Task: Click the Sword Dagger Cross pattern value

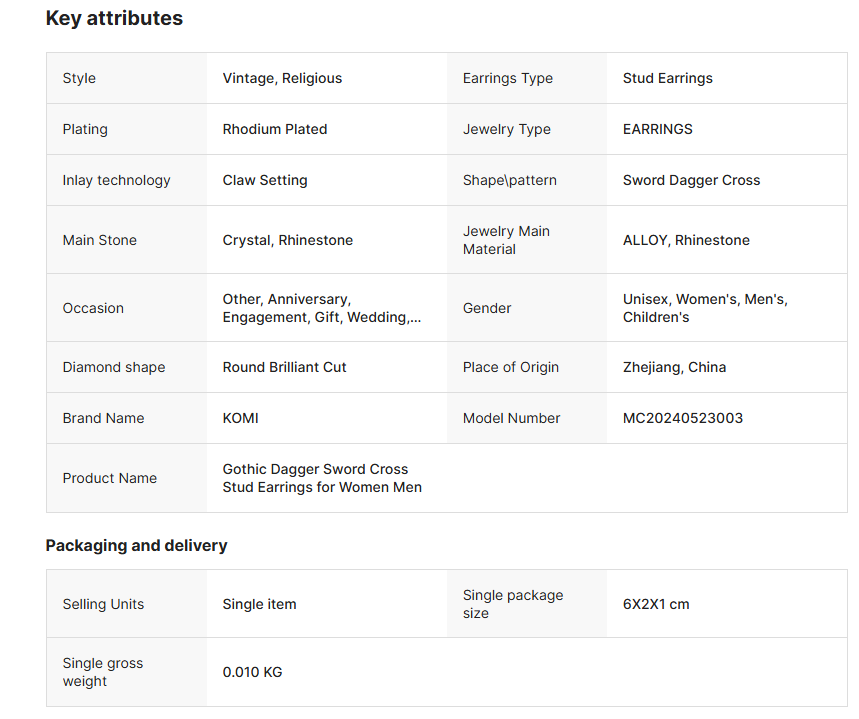Action: point(691,180)
